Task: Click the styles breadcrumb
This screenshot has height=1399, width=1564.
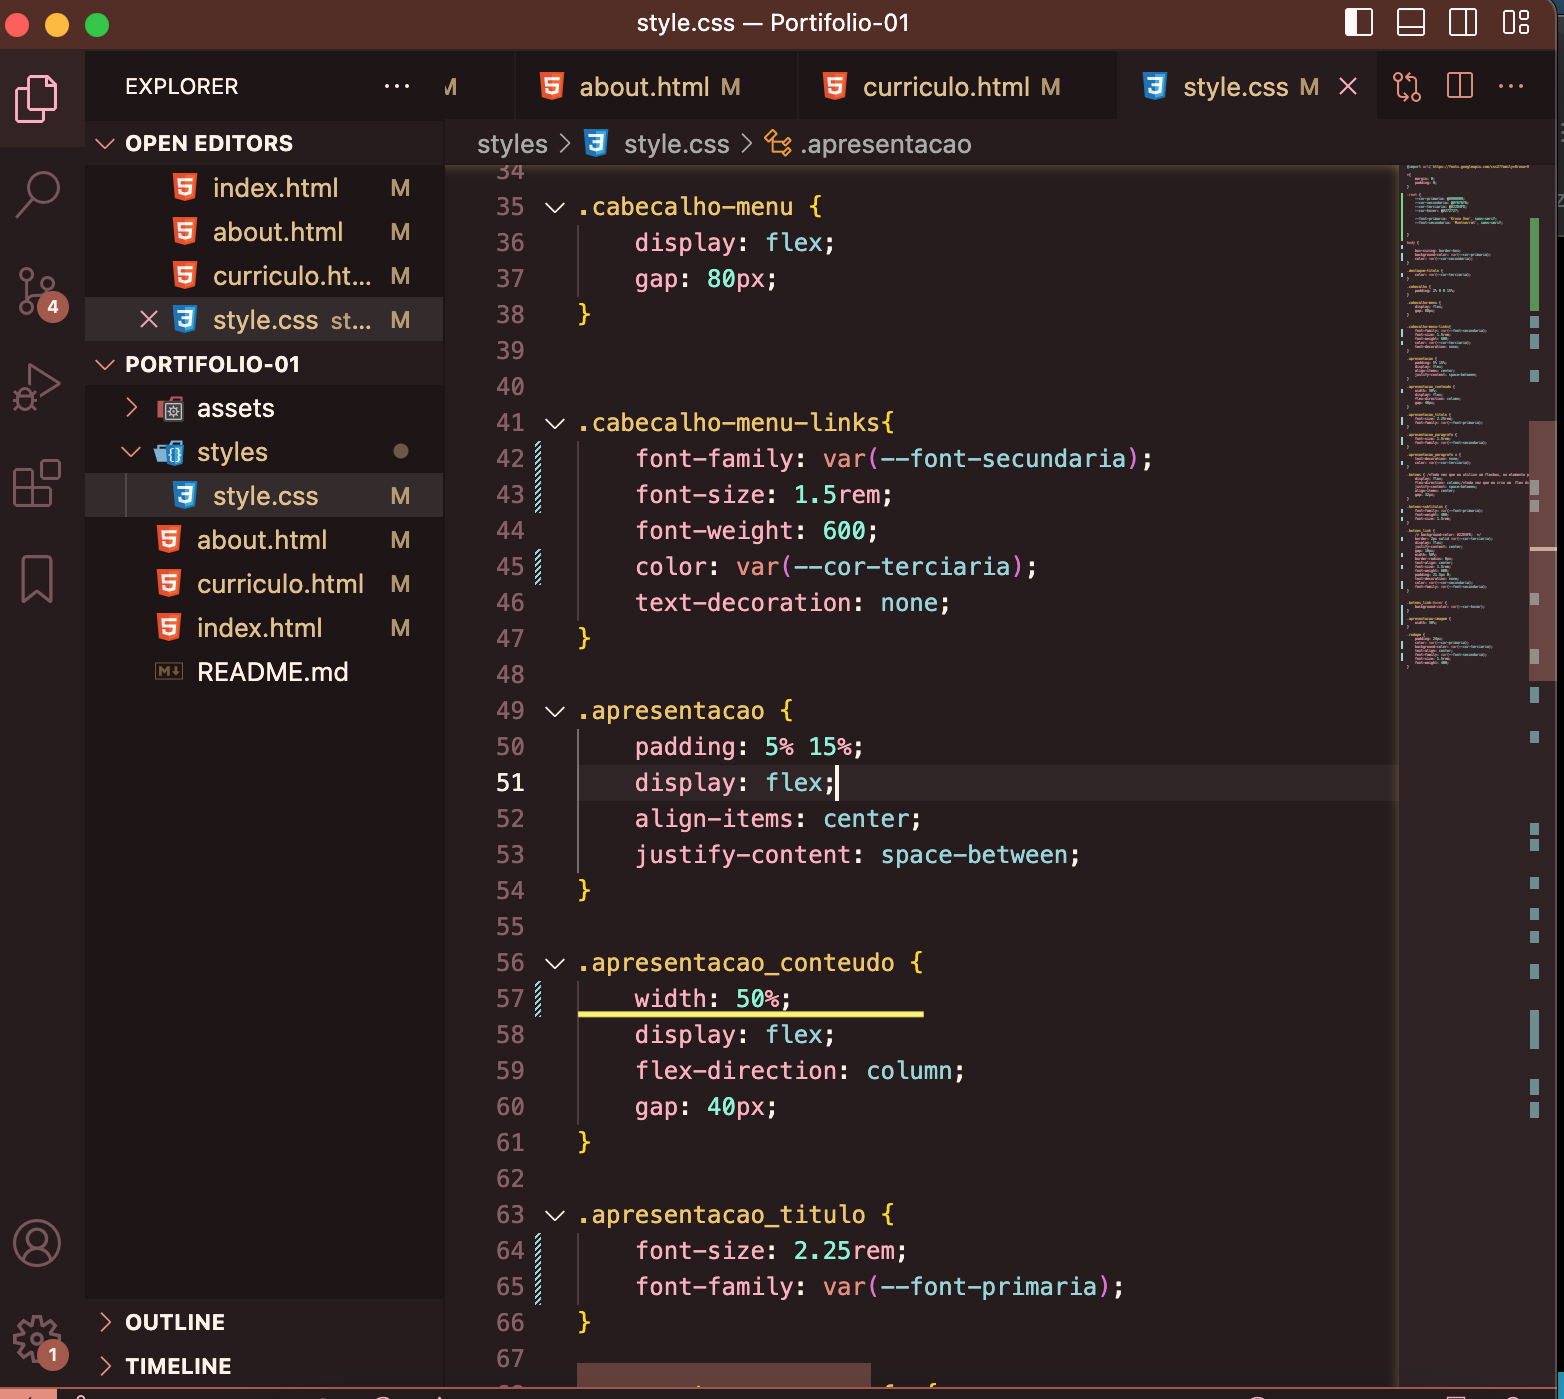Action: [x=512, y=144]
